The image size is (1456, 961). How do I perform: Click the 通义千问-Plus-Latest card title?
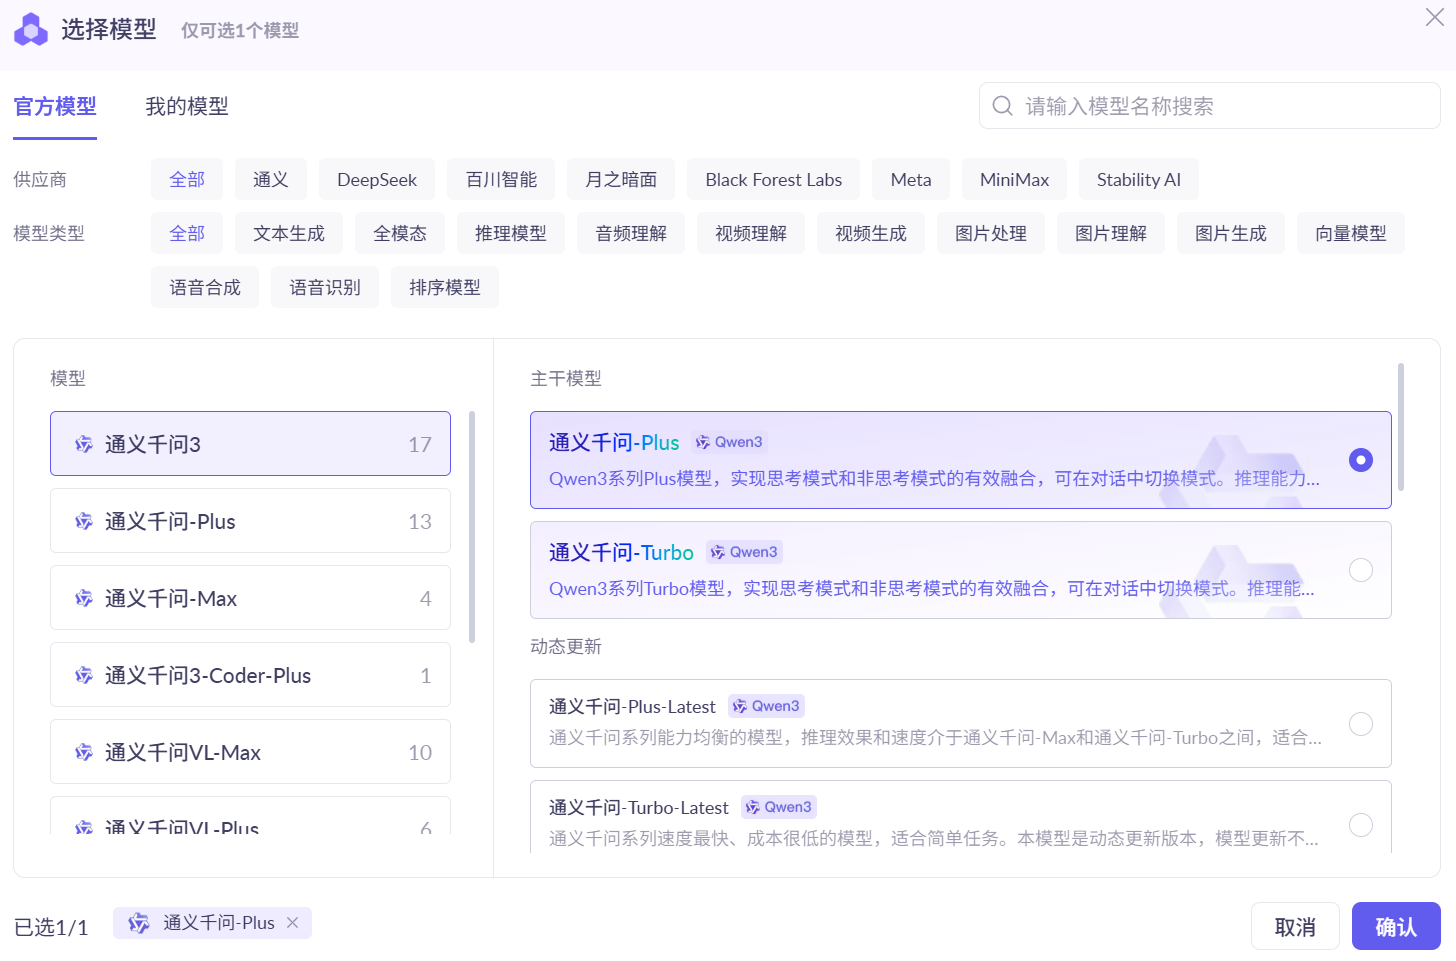(632, 707)
